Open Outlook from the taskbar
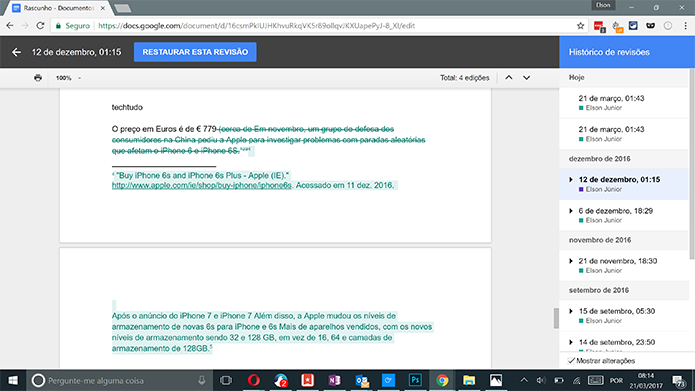Screen dimensions: 695x391 tap(362, 380)
